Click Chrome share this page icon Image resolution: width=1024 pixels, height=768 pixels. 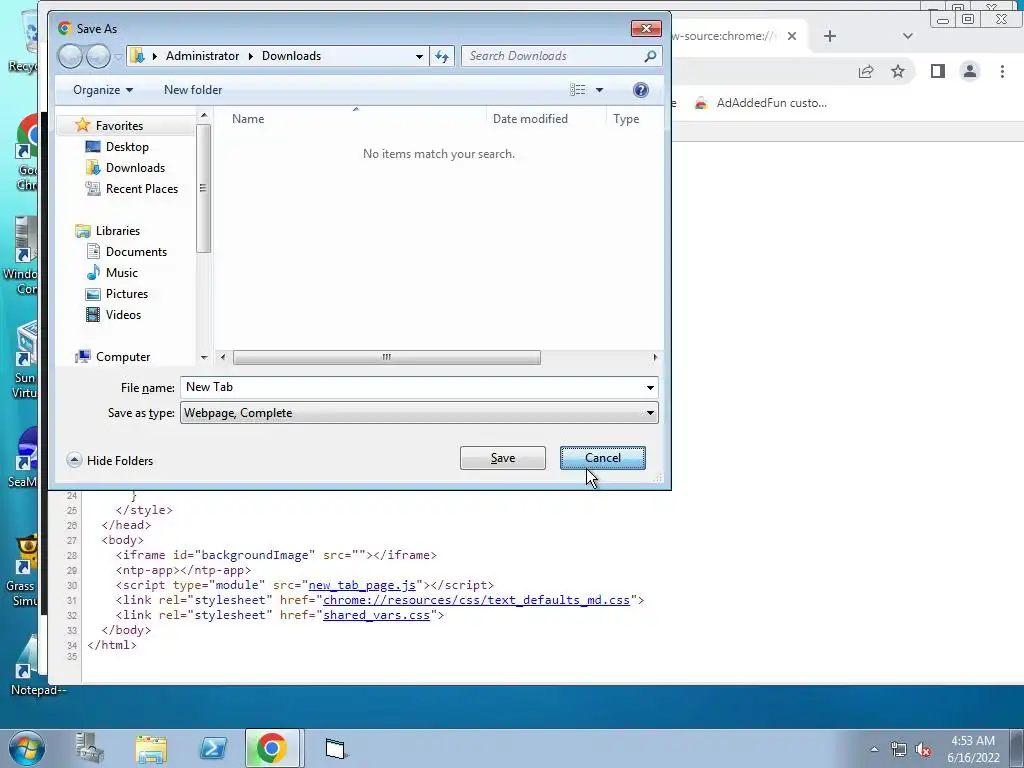[x=866, y=71]
